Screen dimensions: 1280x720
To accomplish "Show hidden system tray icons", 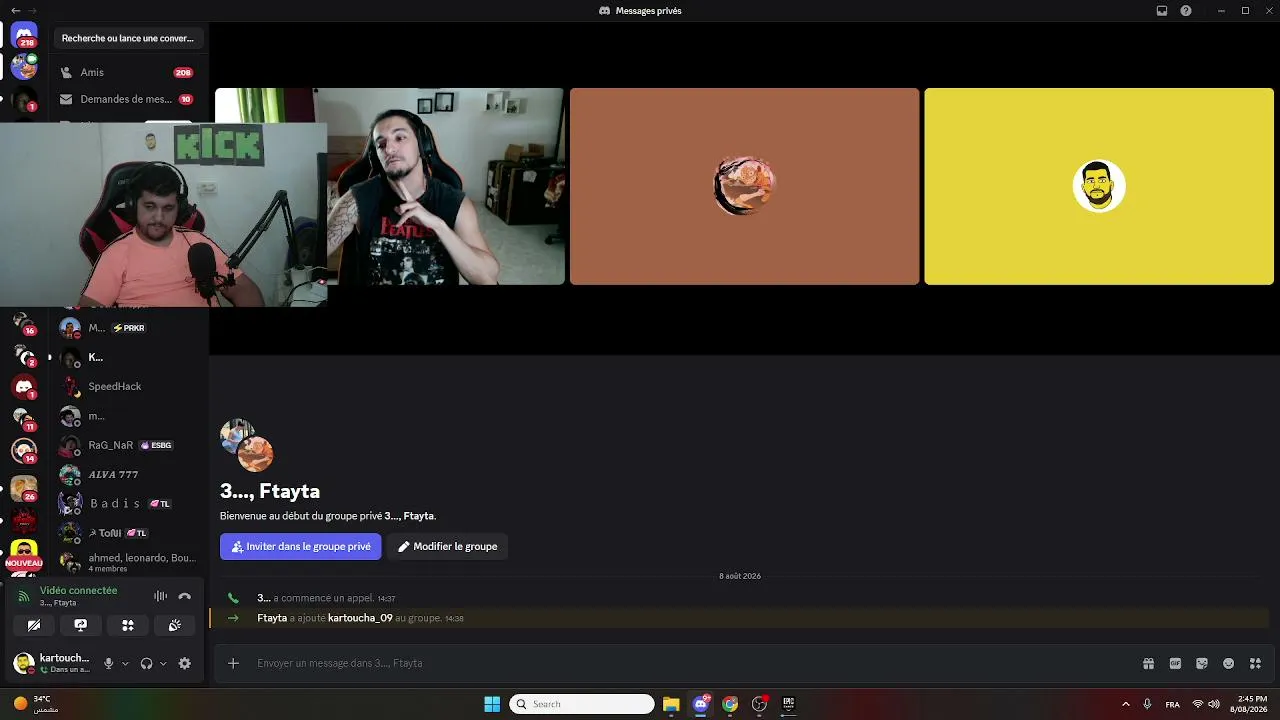I will click(1125, 704).
